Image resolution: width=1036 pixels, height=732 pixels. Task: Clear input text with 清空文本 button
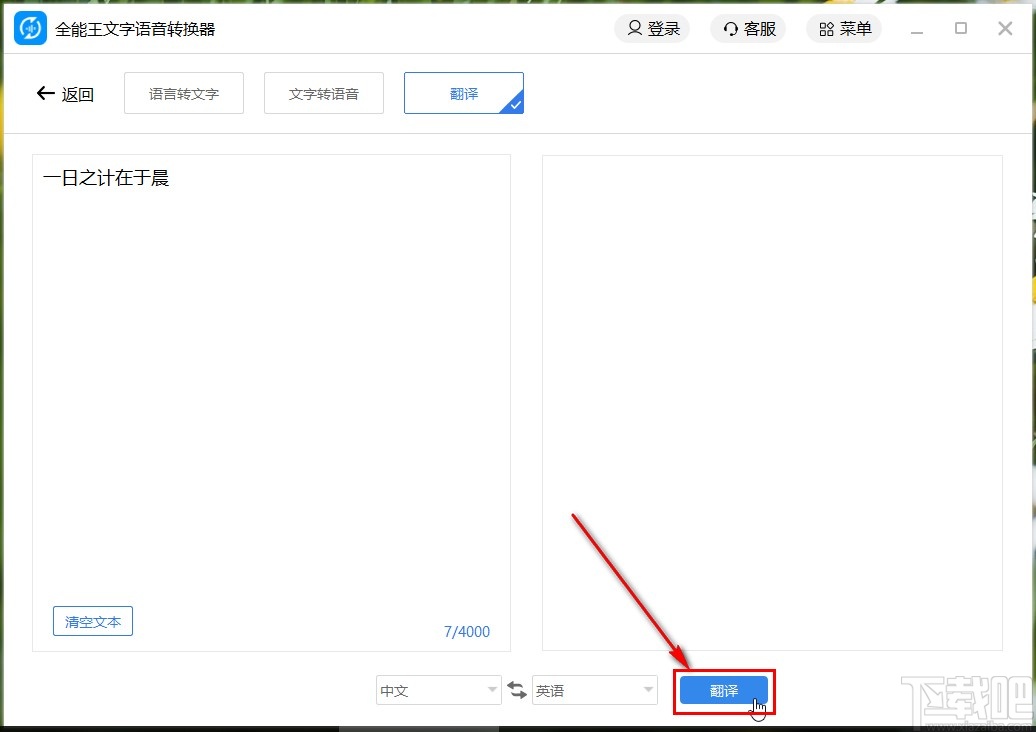point(92,621)
